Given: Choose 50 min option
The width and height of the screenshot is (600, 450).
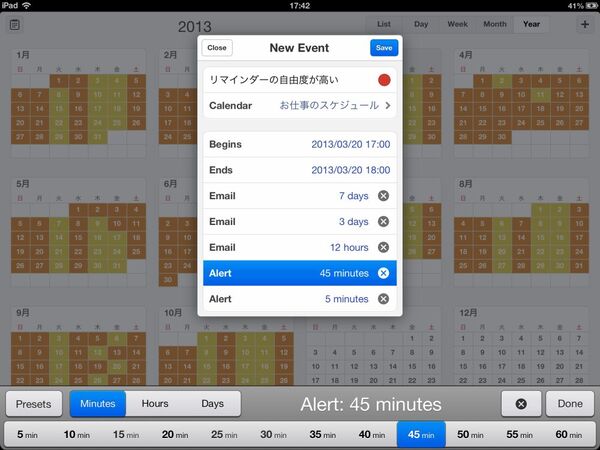Looking at the screenshot, I should pos(470,435).
